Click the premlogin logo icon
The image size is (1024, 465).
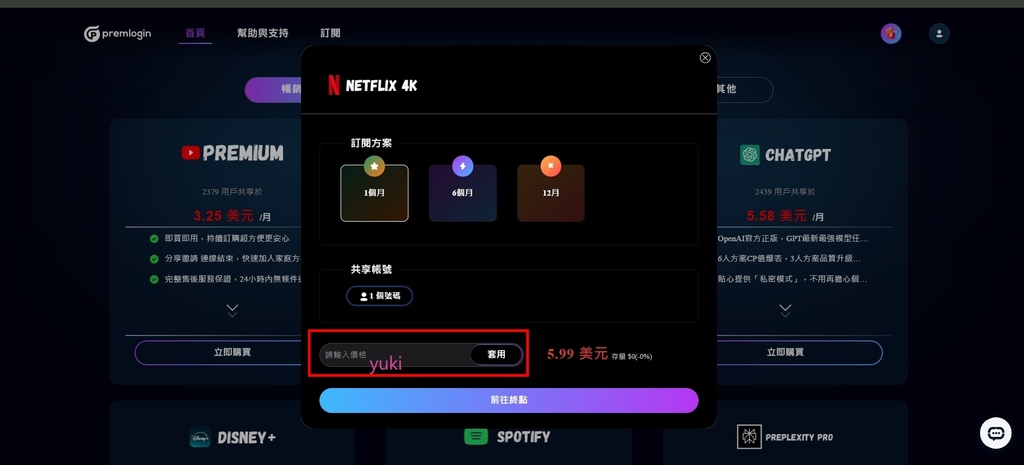pyautogui.click(x=92, y=34)
